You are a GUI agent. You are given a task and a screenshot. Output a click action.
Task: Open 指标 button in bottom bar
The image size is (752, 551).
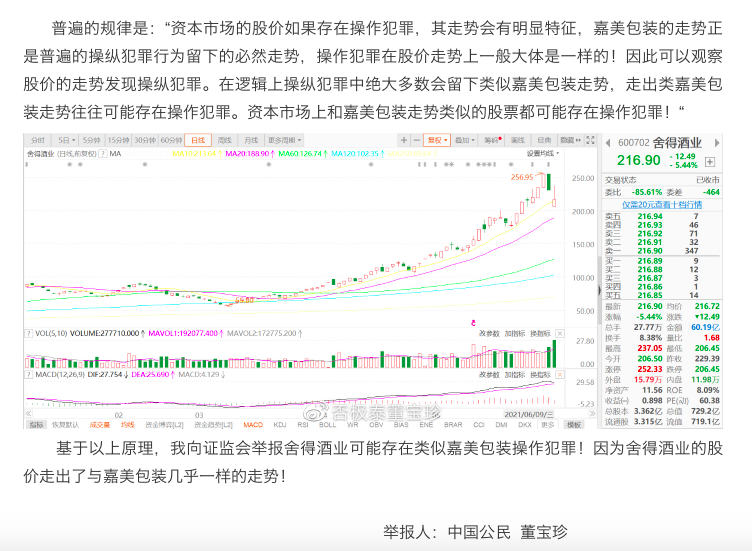[x=36, y=425]
